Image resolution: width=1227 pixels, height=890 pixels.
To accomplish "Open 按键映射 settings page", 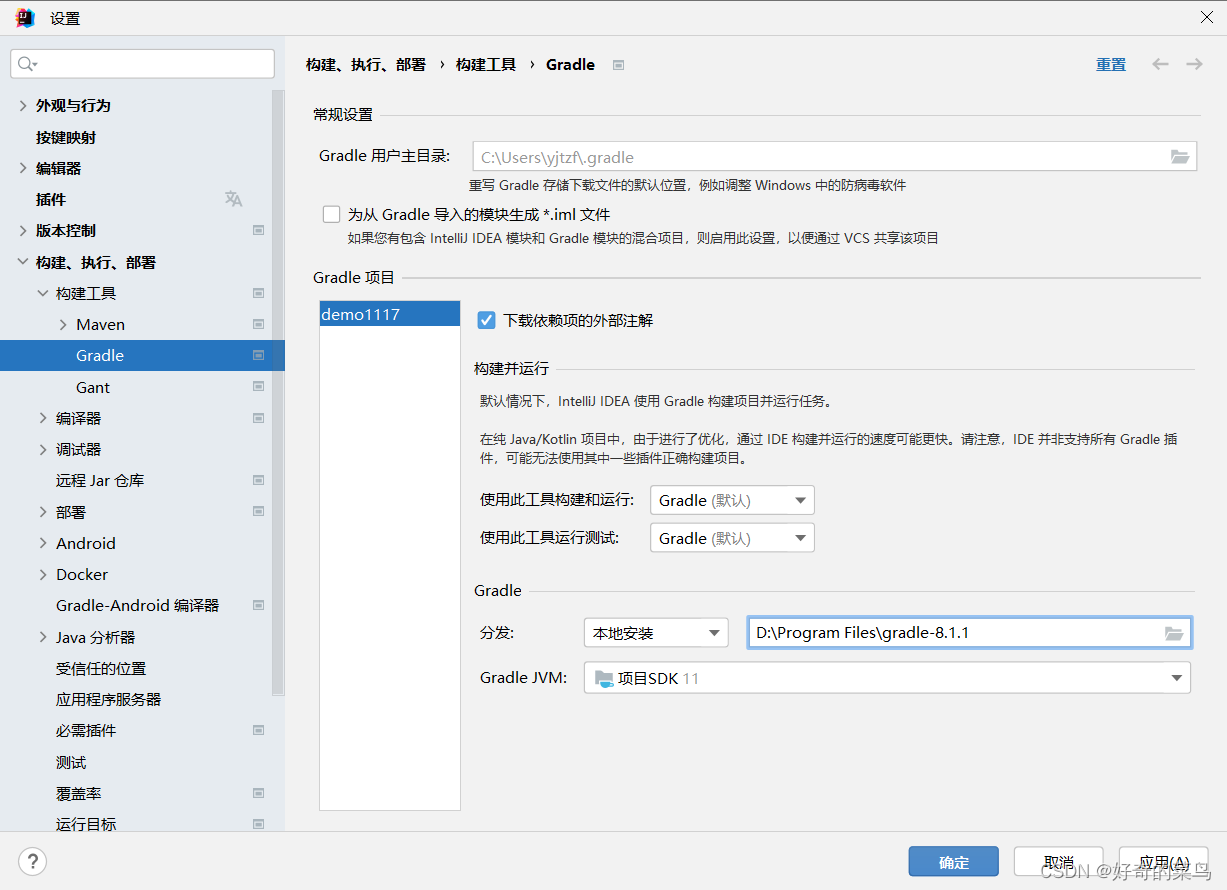I will [66, 137].
